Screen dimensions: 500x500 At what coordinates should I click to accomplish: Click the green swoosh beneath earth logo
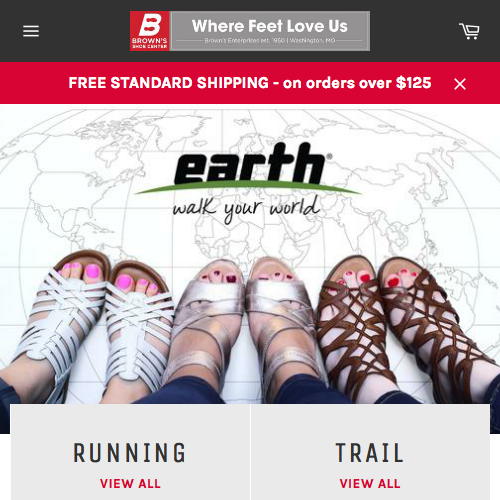248,188
